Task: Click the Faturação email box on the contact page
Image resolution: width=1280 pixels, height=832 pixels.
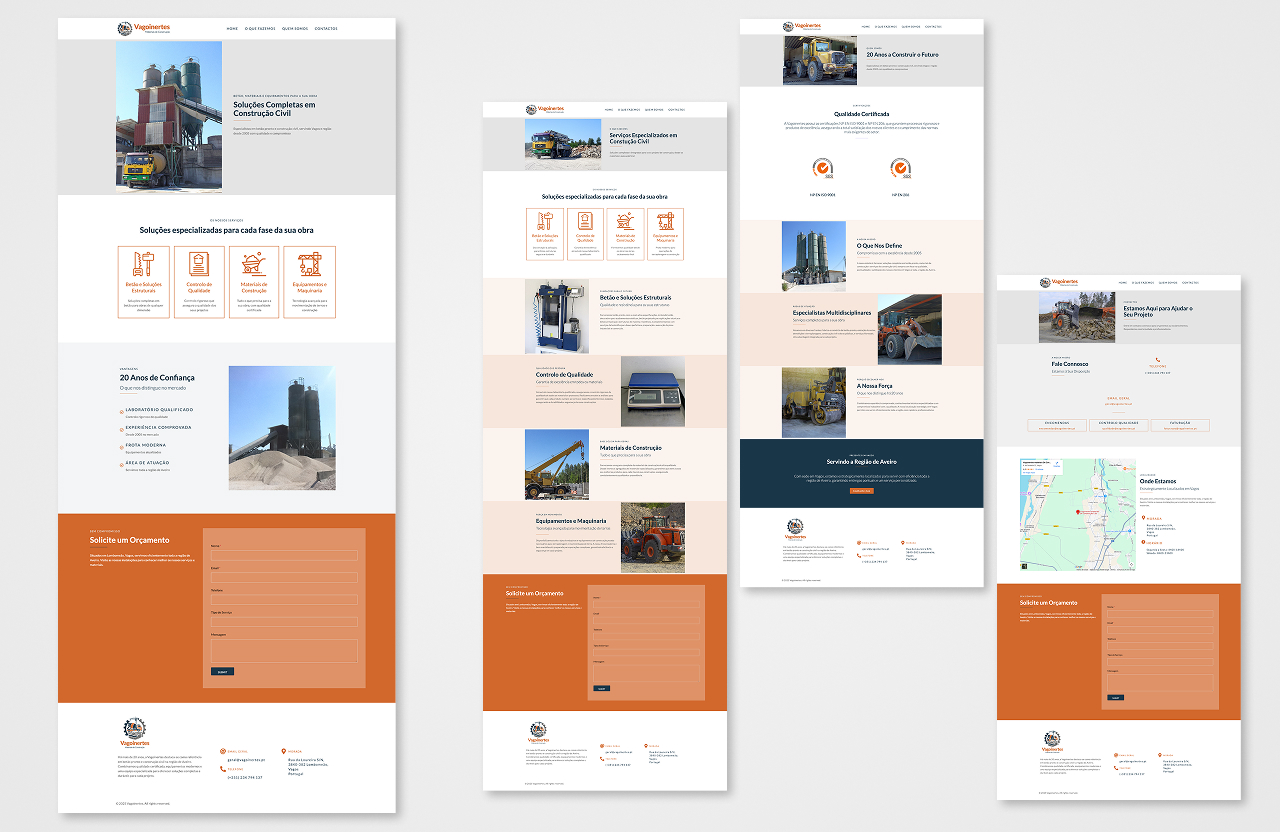Action: (x=1180, y=426)
